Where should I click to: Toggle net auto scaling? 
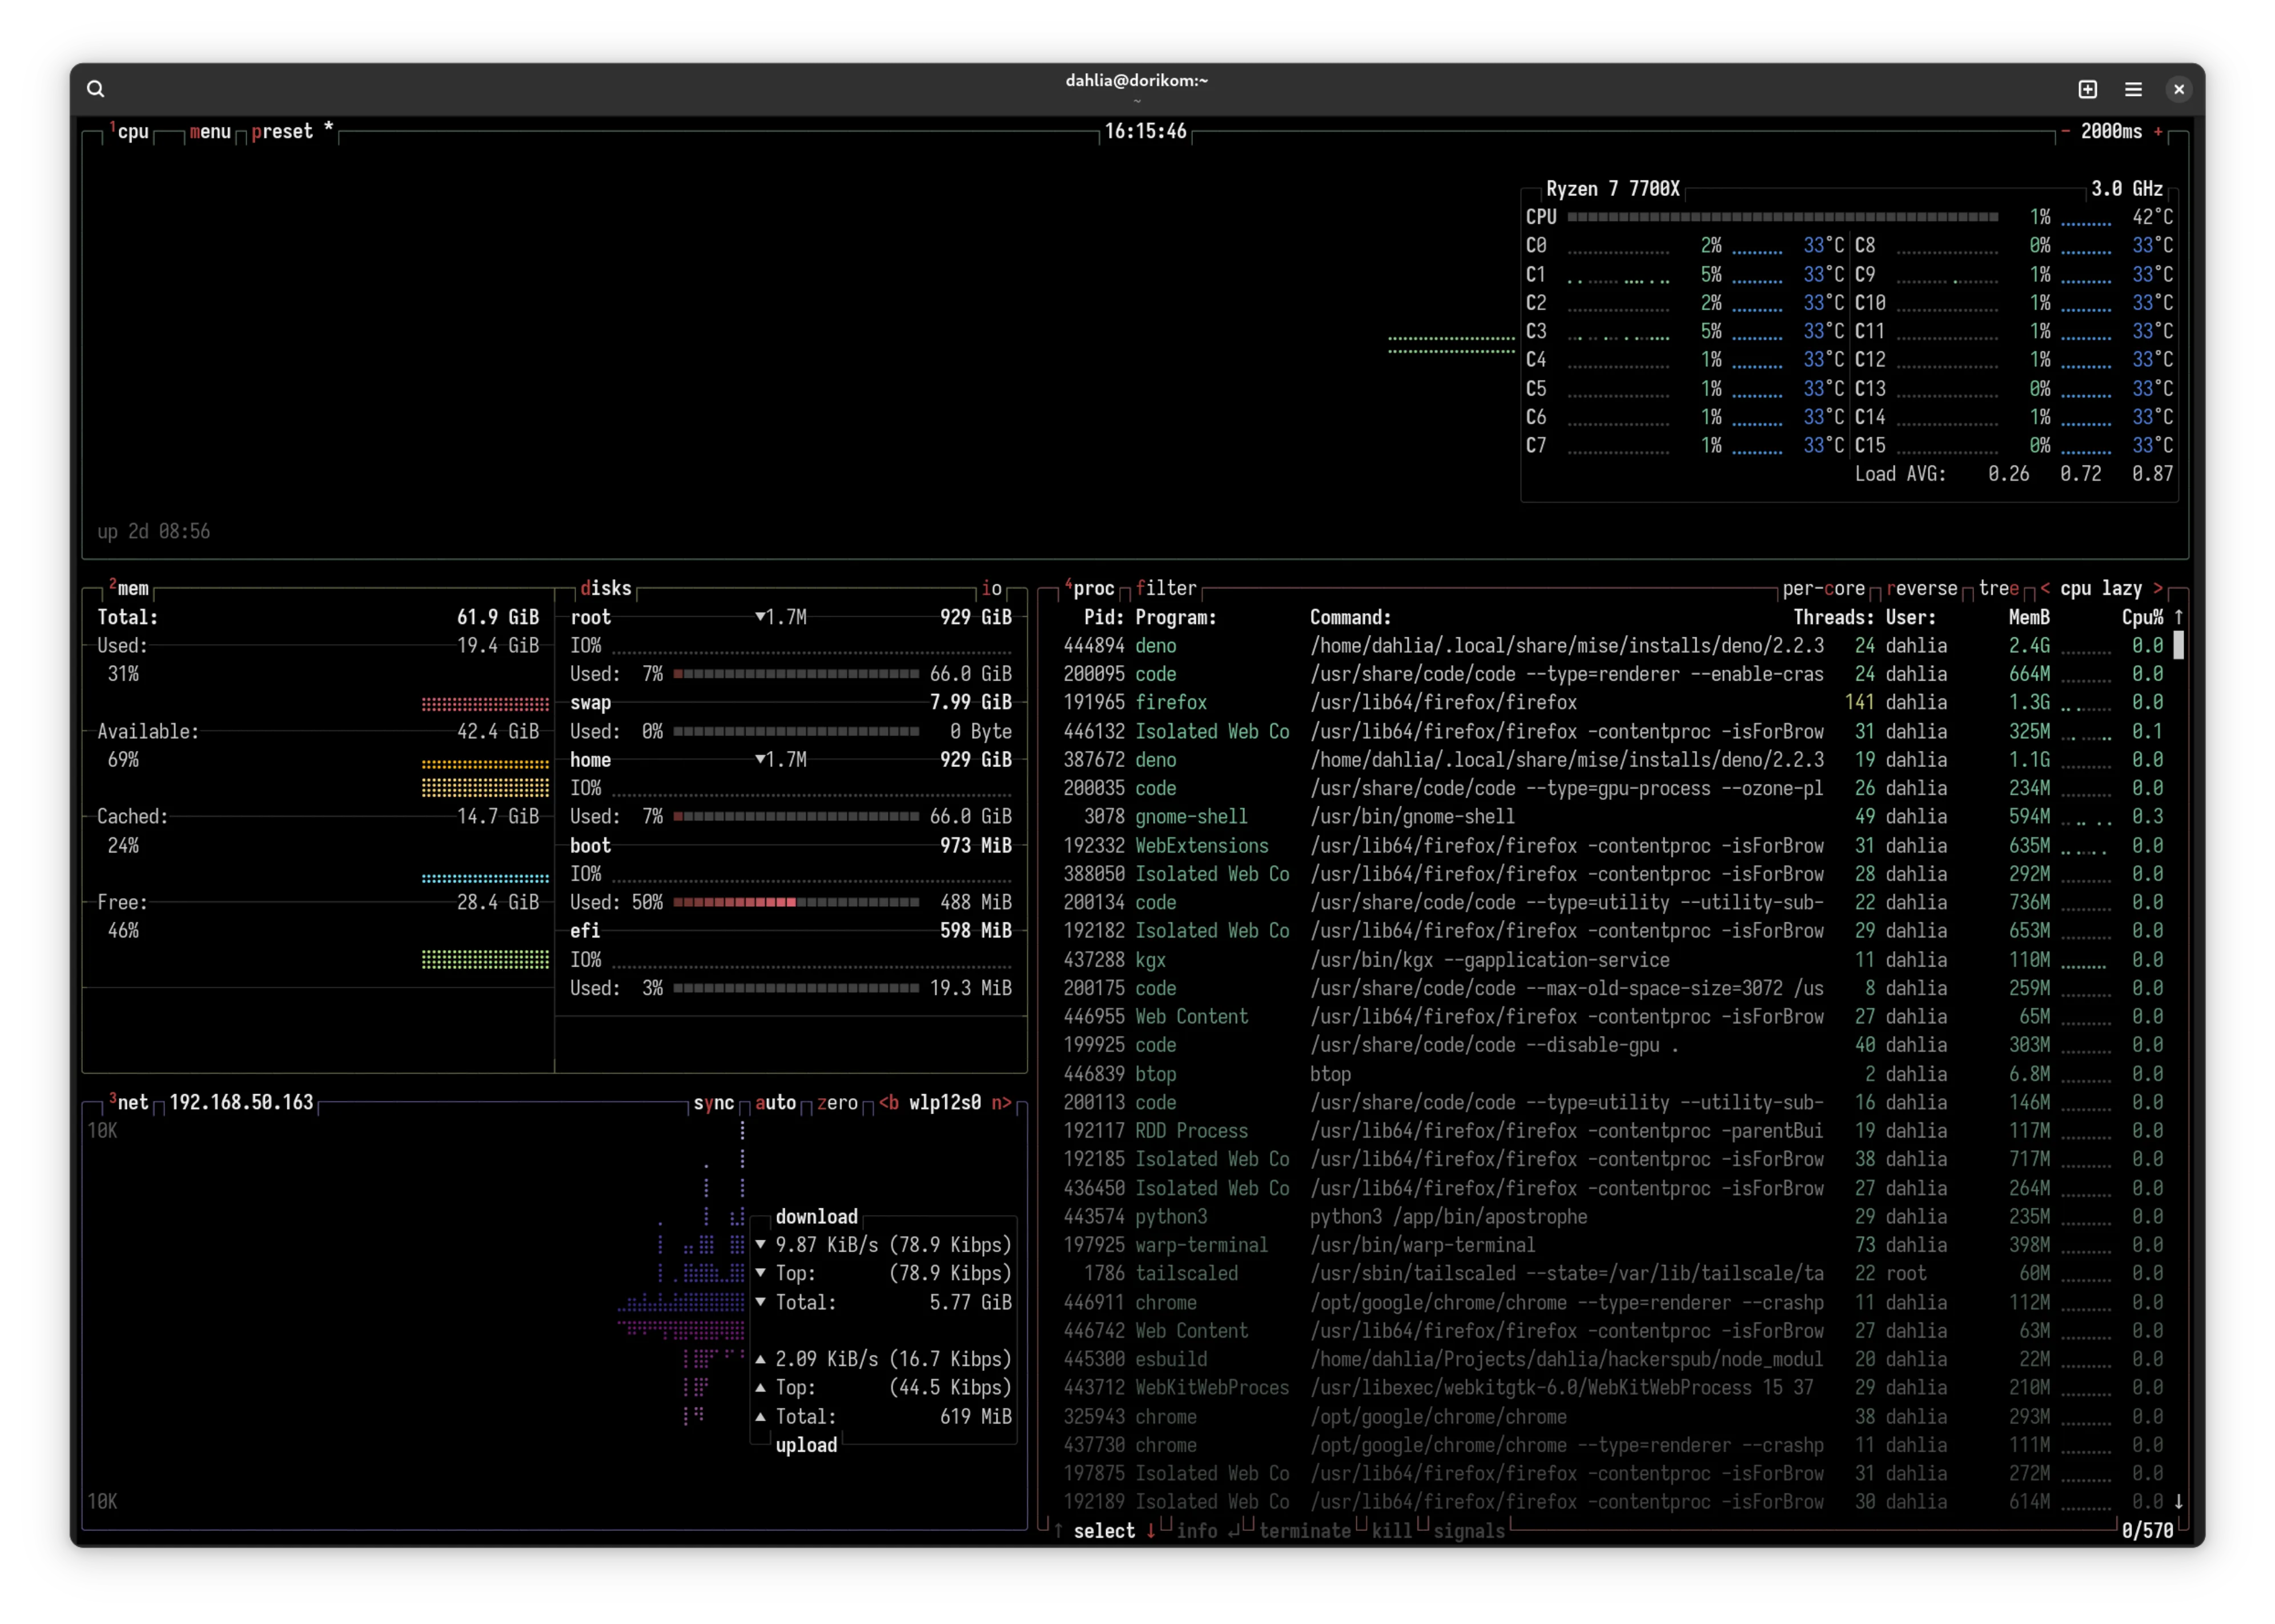tap(776, 1102)
